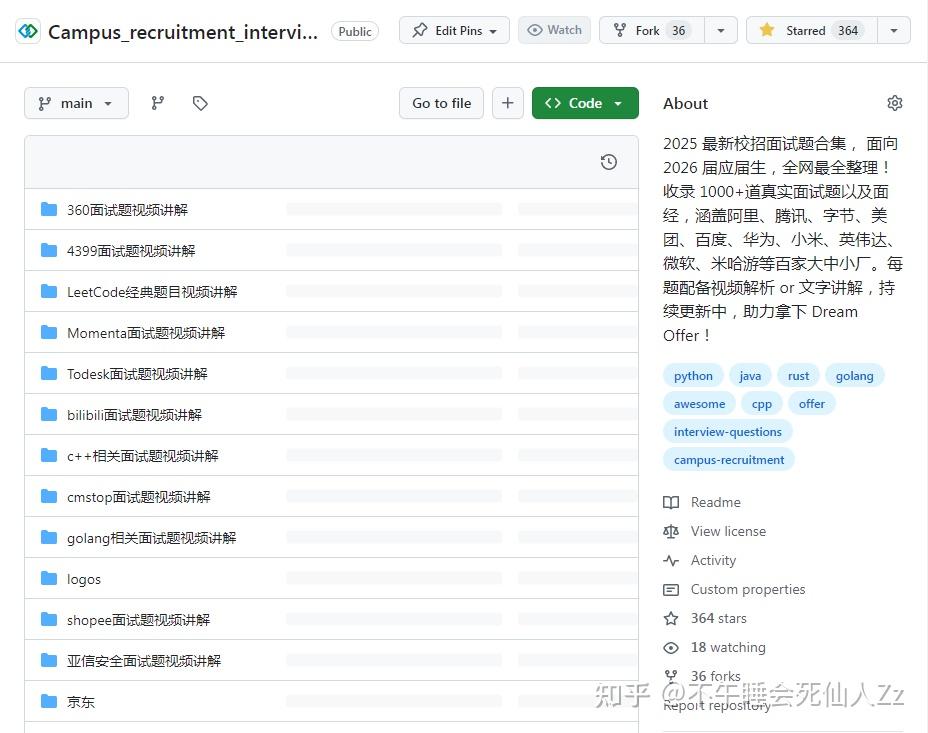This screenshot has height=733, width=928.
Task: Toggle Watch for this repository
Action: coord(553,30)
